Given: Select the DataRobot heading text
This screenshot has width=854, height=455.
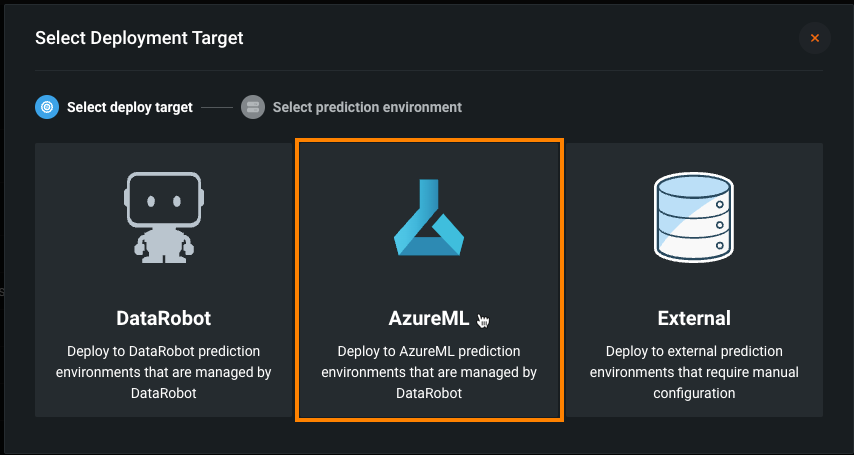Looking at the screenshot, I should [x=164, y=319].
